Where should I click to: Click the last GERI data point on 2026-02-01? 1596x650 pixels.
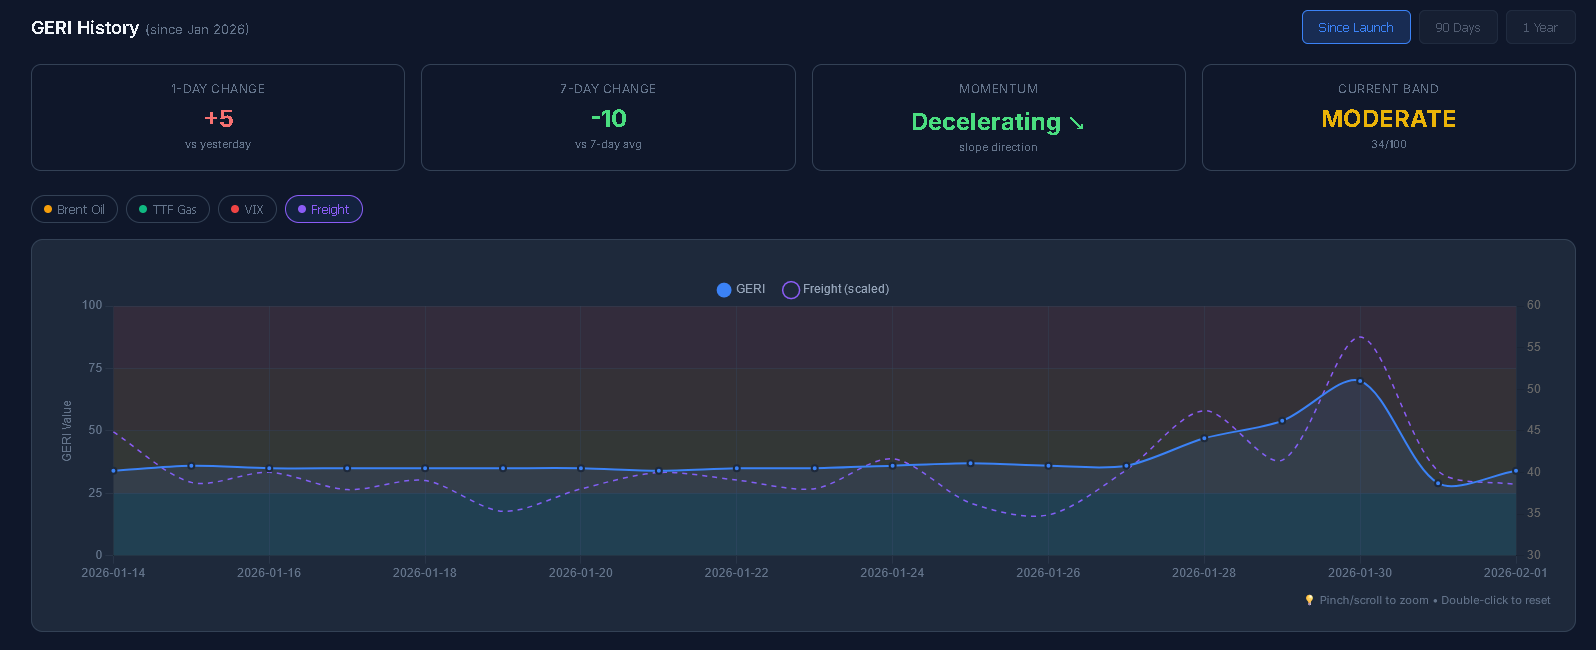(1515, 471)
